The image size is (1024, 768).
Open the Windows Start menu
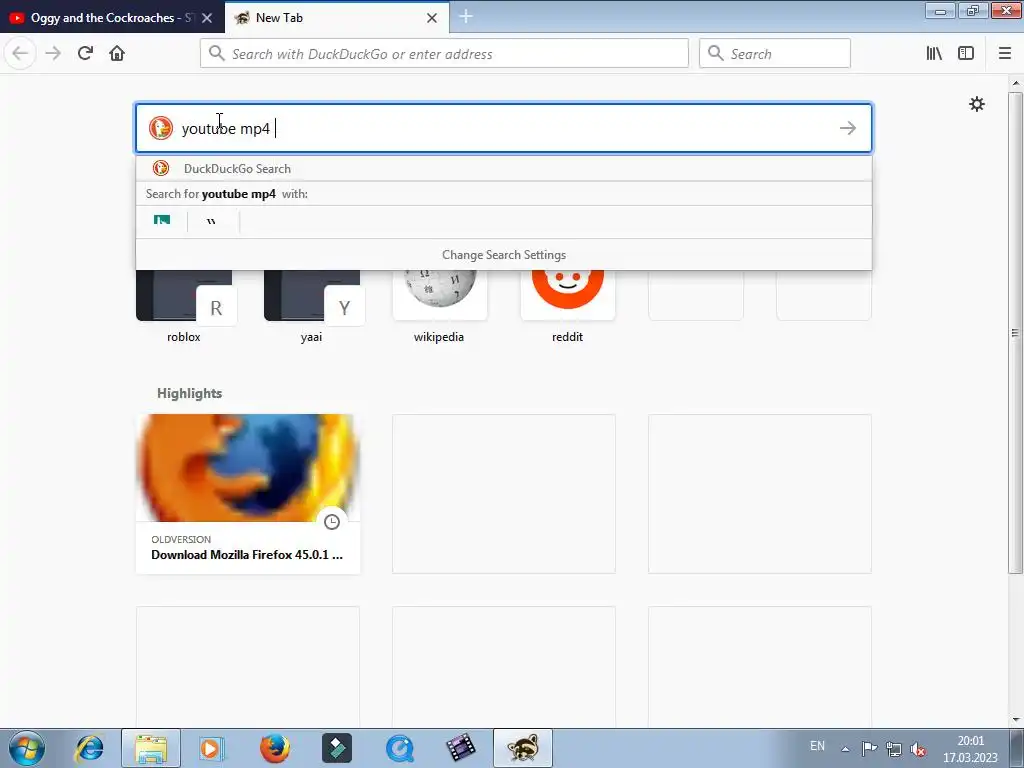(27, 748)
